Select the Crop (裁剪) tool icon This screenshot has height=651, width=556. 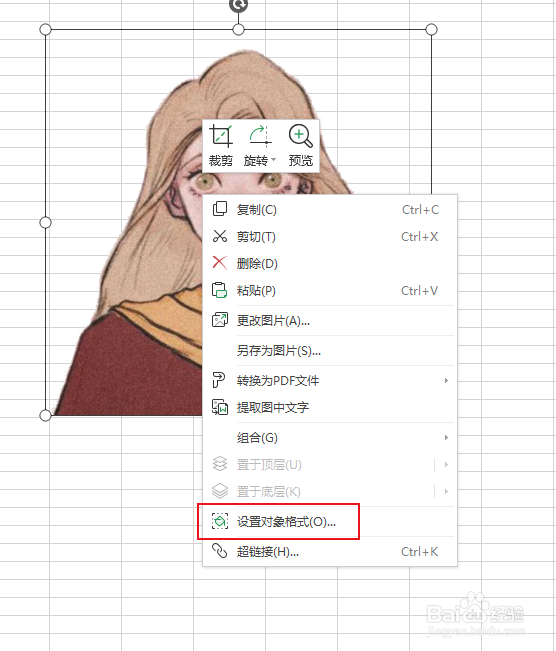[220, 136]
